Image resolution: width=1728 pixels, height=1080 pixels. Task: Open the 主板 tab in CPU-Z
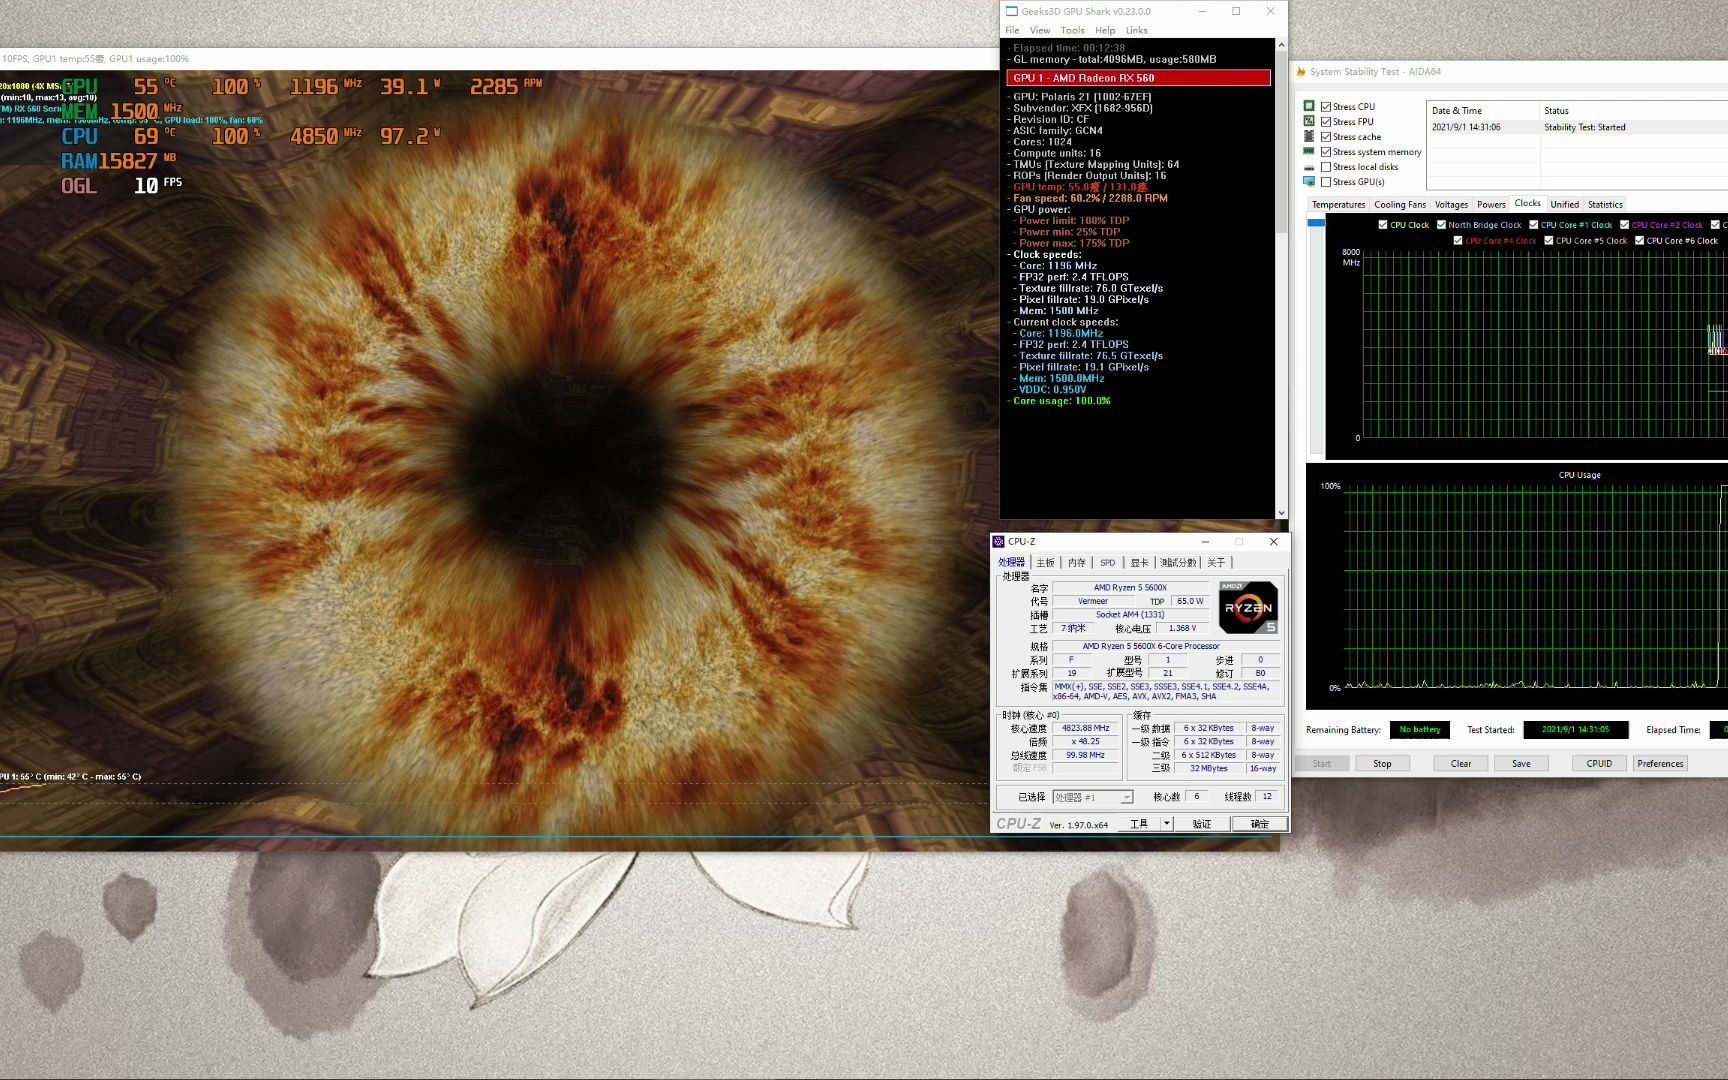1045,563
